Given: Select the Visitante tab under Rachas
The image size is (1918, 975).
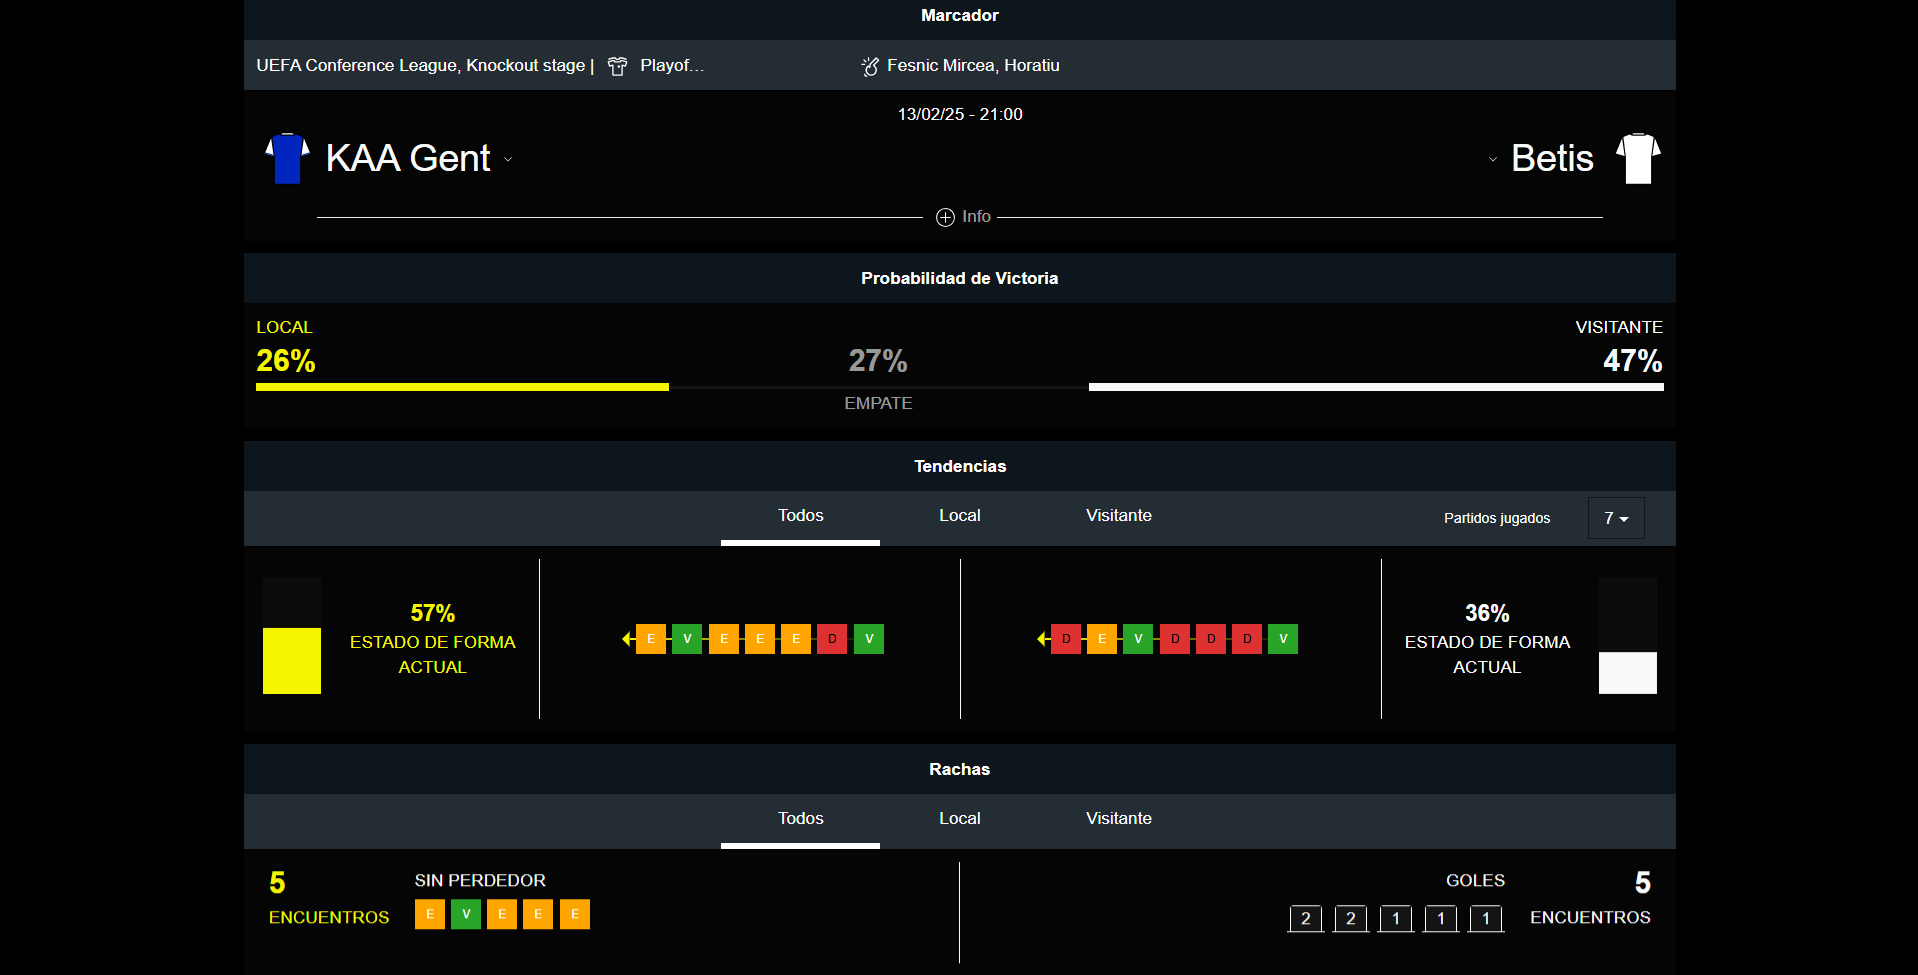Looking at the screenshot, I should (1118, 819).
